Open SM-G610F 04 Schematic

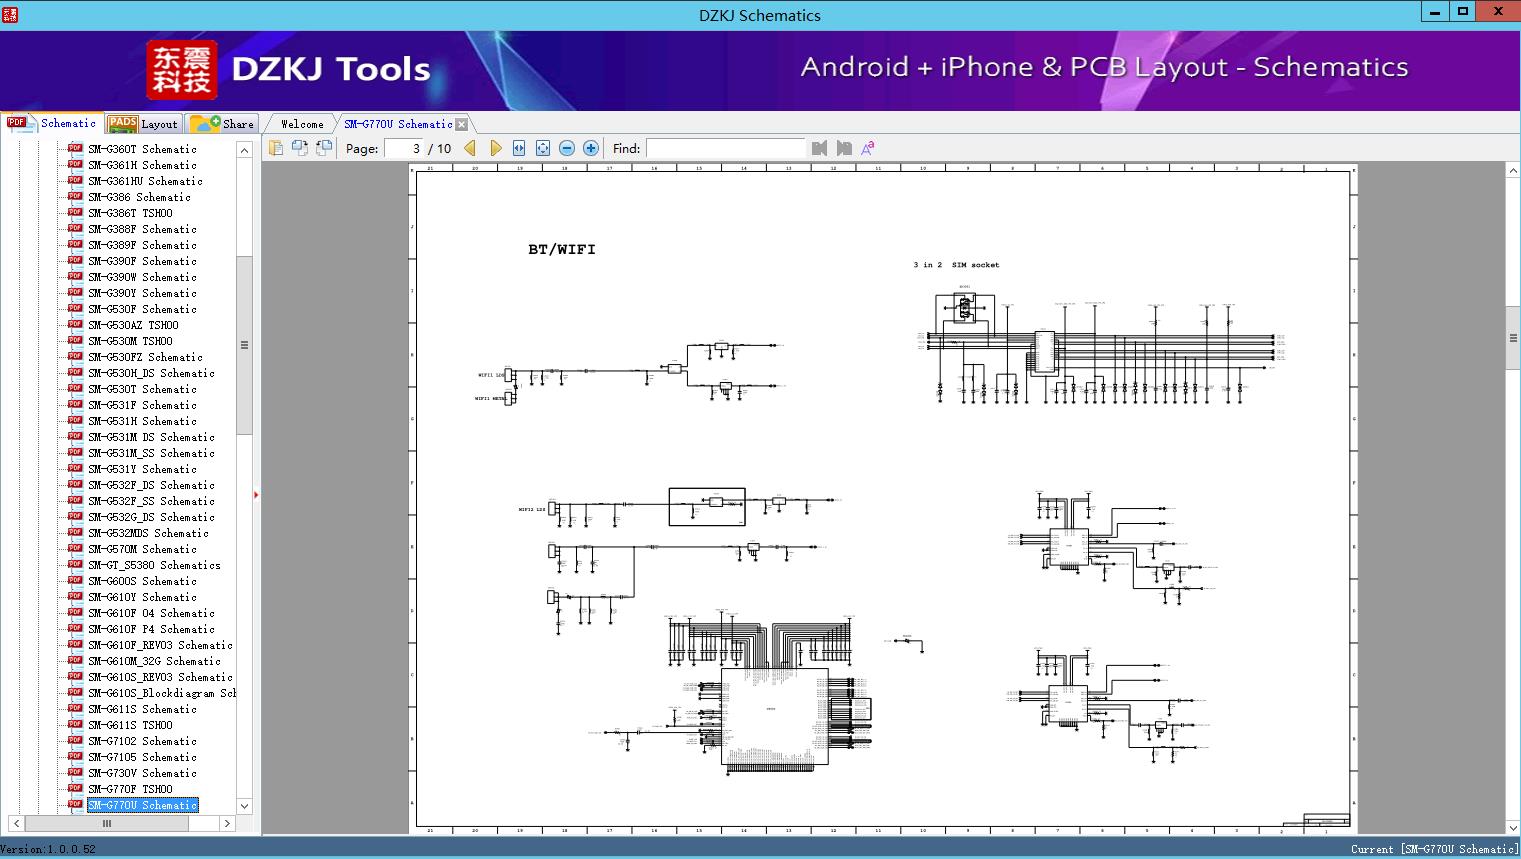point(151,613)
